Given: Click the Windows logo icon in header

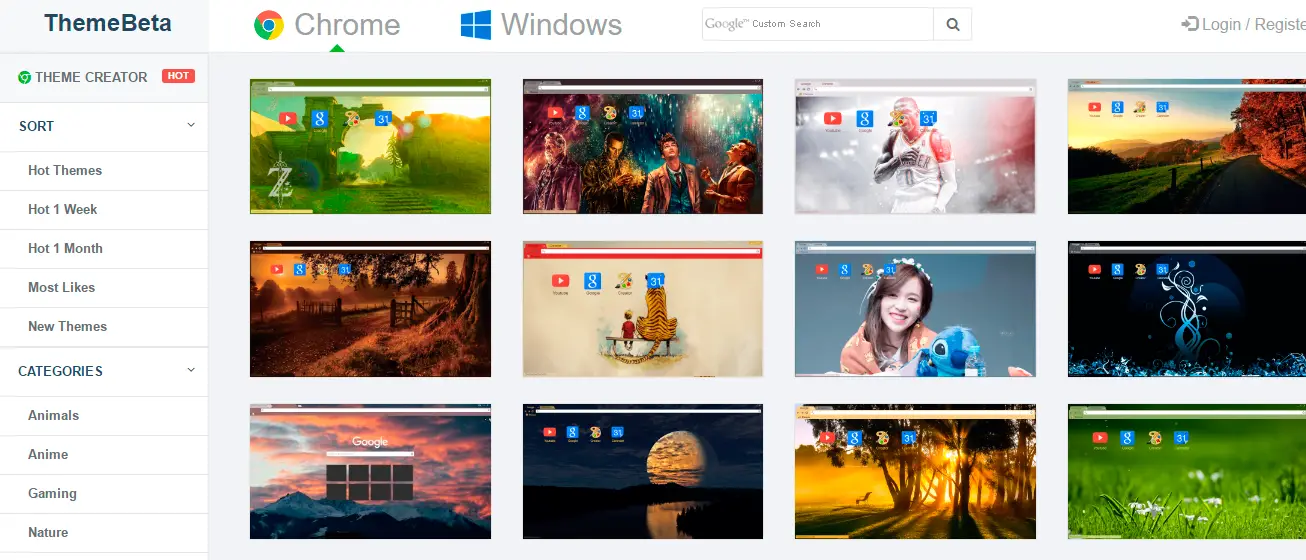Looking at the screenshot, I should pos(476,25).
